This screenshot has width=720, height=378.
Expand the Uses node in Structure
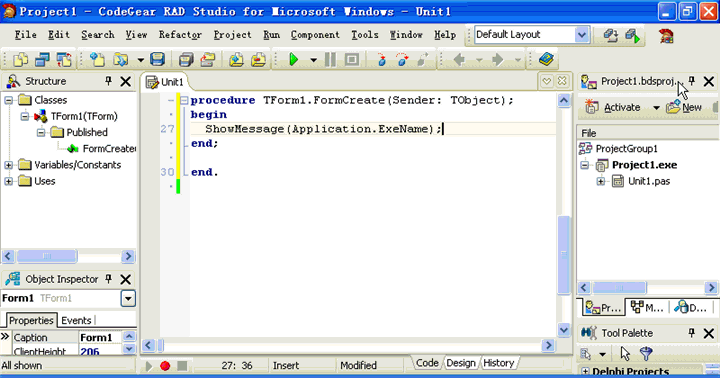(x=8, y=181)
